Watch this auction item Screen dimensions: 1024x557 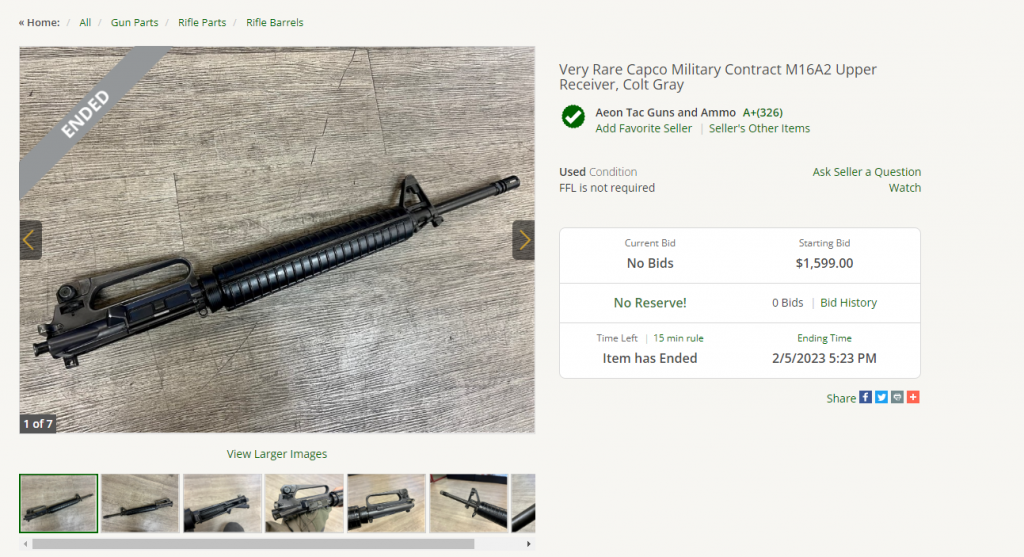click(x=904, y=188)
